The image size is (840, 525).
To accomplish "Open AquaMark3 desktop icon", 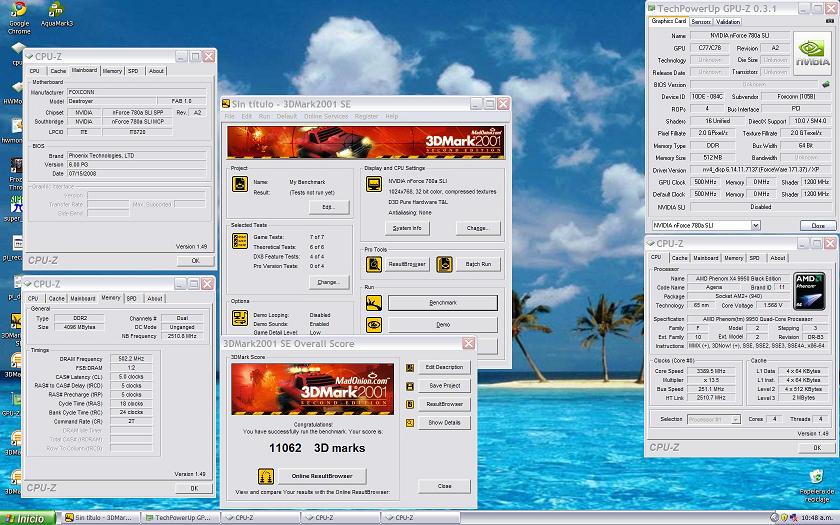I will click(x=56, y=14).
